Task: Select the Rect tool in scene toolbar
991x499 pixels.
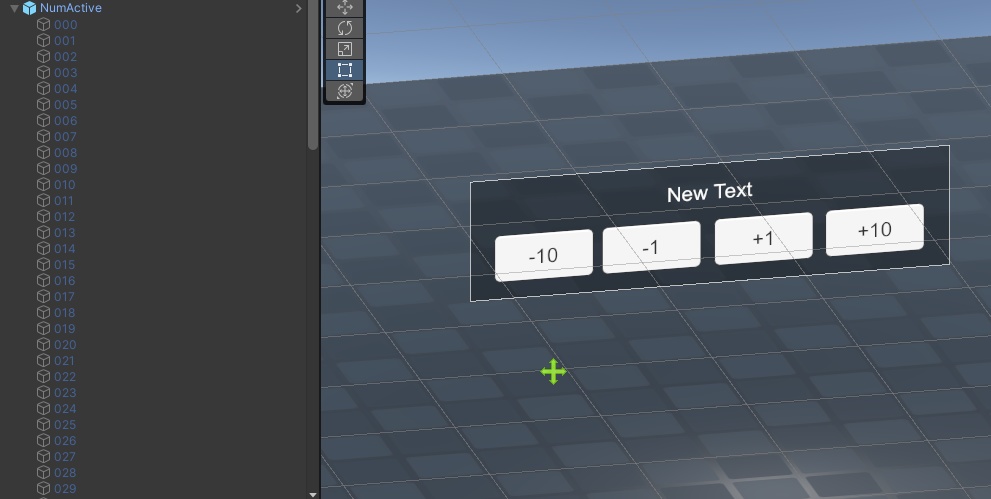Action: tap(344, 70)
